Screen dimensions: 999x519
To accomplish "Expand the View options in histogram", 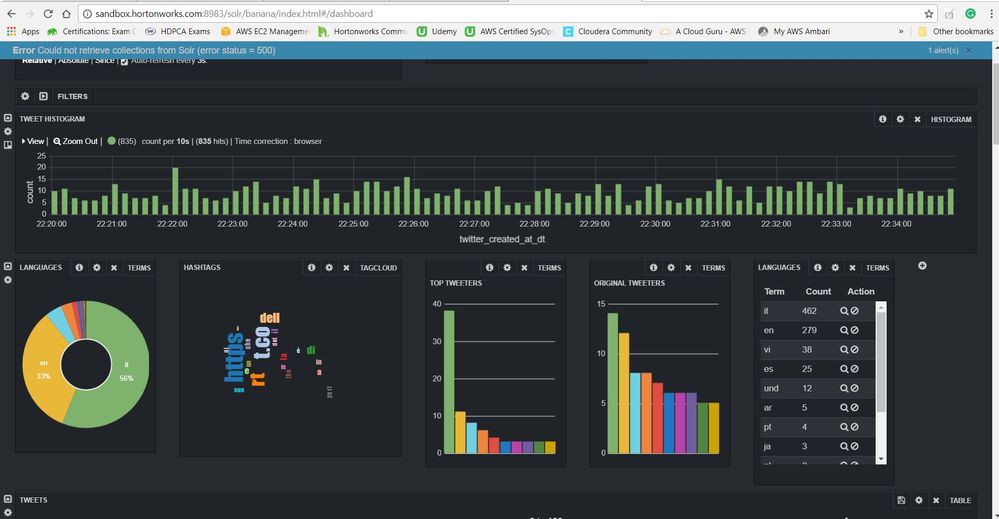I will tap(33, 141).
